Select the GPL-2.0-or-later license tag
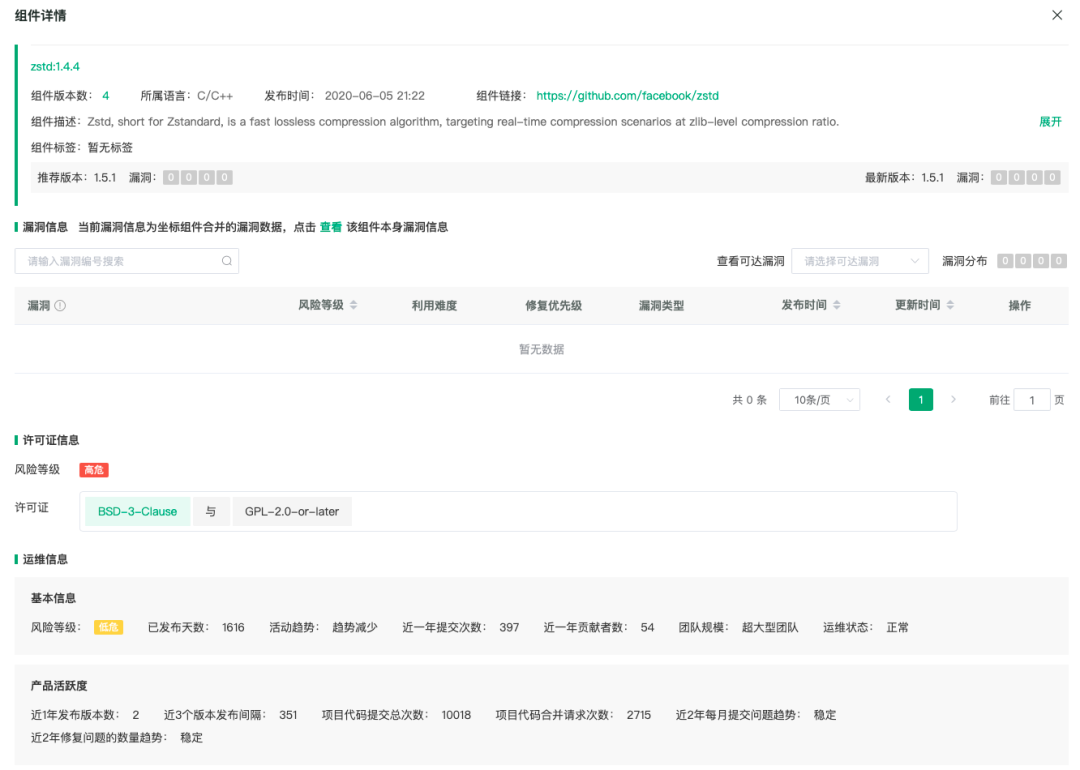Image resolution: width=1080 pixels, height=770 pixels. tap(292, 512)
